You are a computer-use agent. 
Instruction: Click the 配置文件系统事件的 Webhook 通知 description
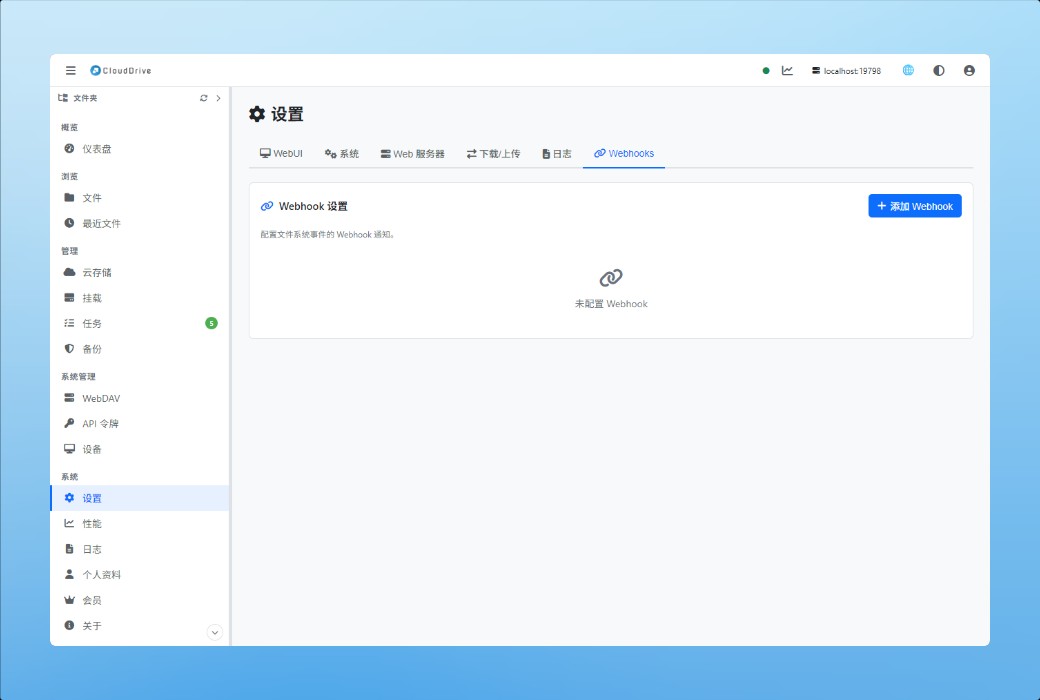pyautogui.click(x=328, y=234)
